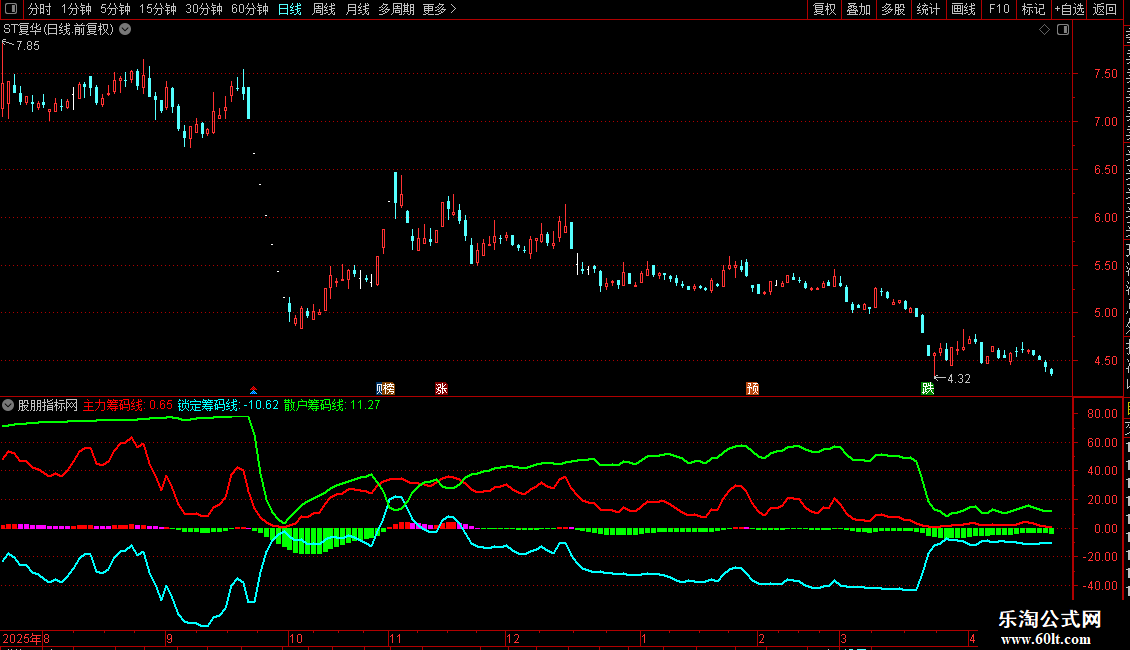The image size is (1130, 650).
Task: Click the 涨 event marker
Action: [441, 388]
